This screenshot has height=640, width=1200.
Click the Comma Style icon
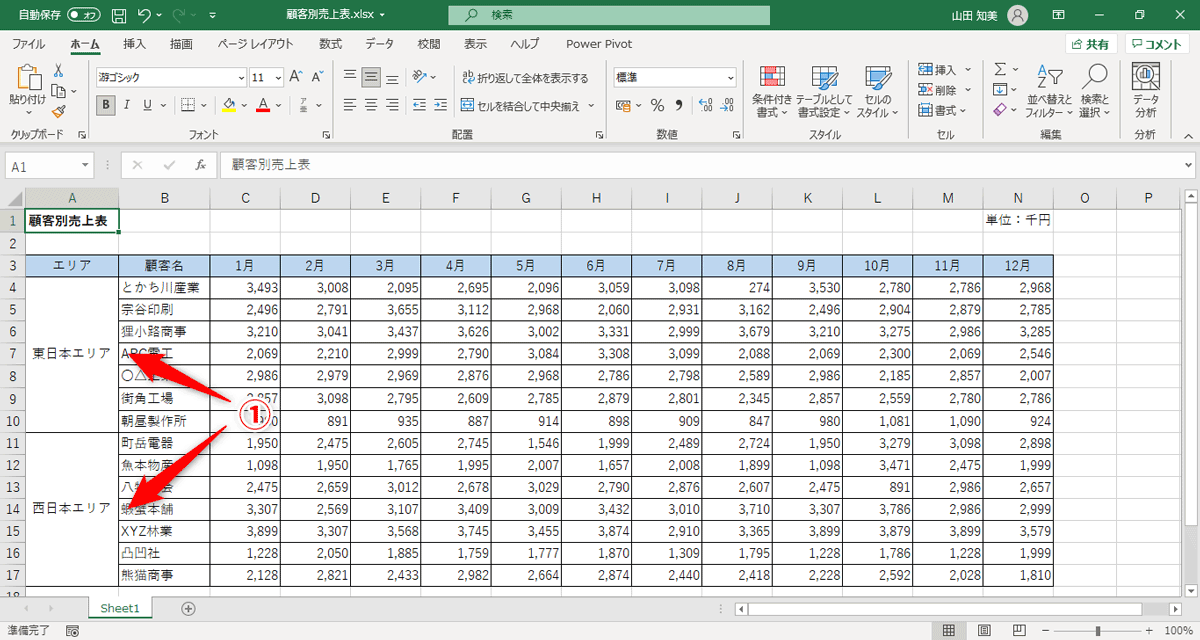click(x=678, y=105)
